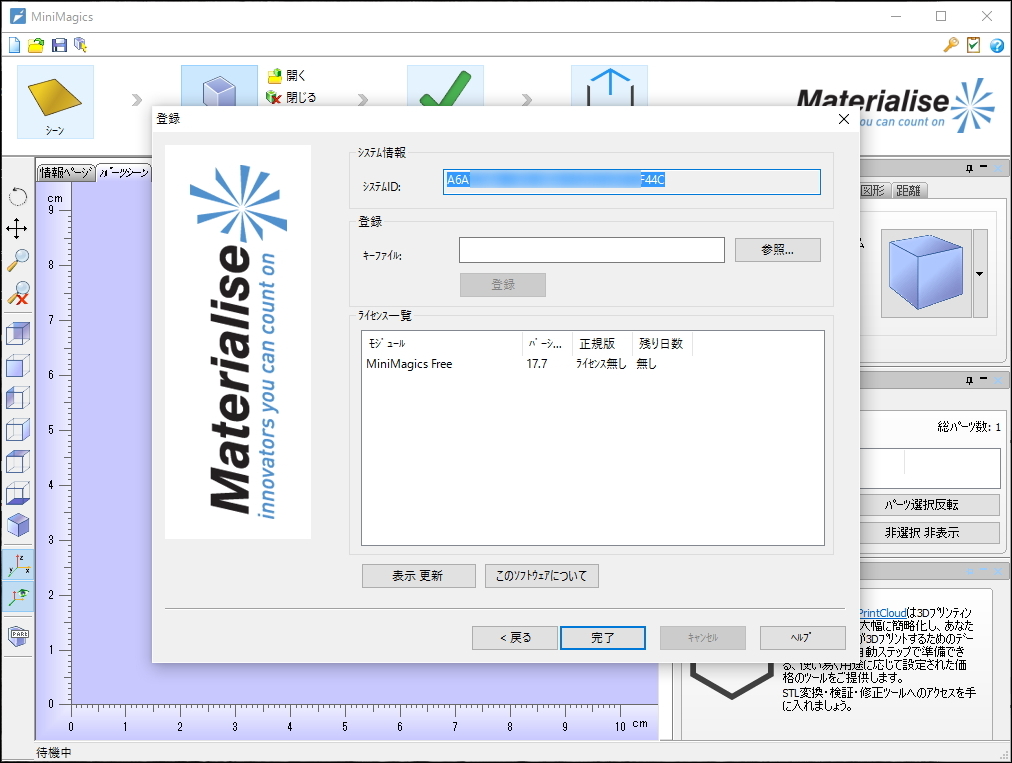Click the license key icon in top-right

[950, 45]
